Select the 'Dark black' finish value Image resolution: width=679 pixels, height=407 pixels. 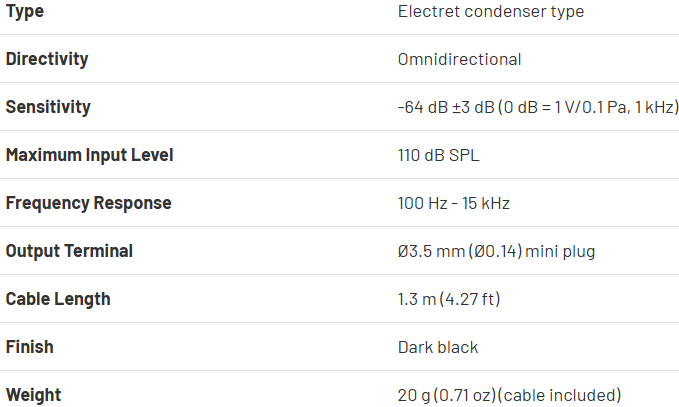tap(438, 347)
